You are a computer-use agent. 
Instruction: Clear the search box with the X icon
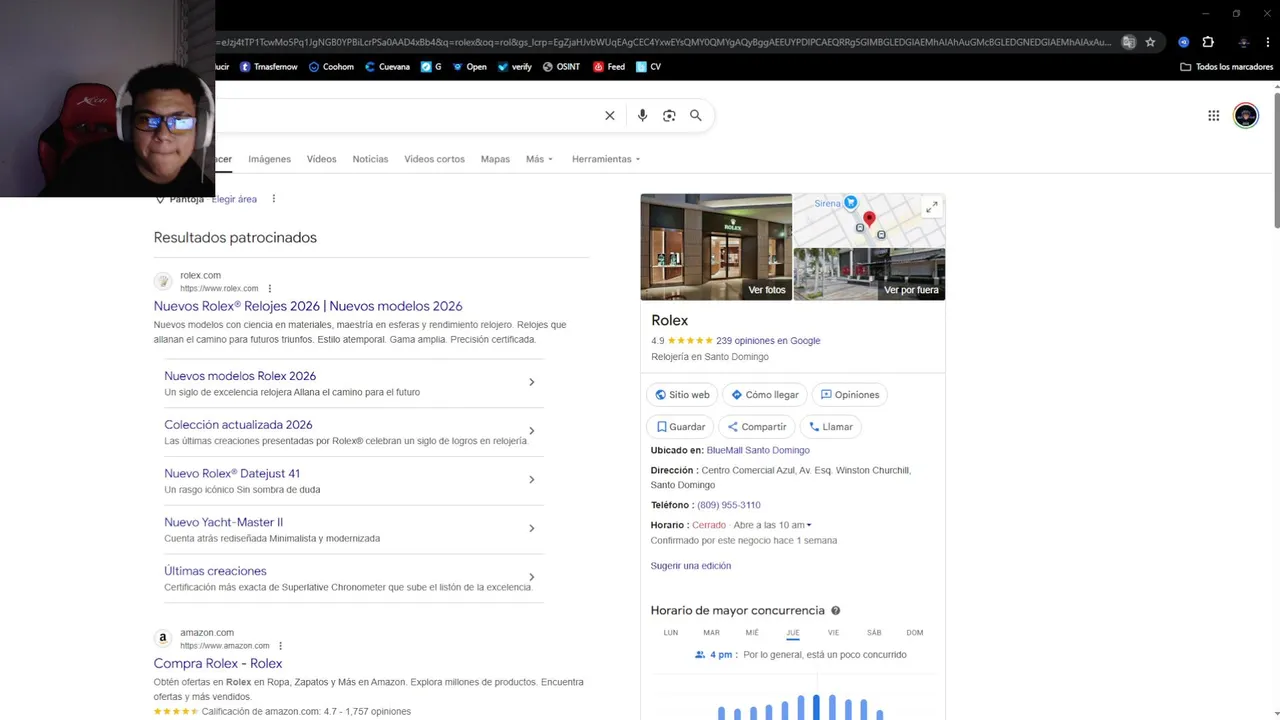(610, 116)
